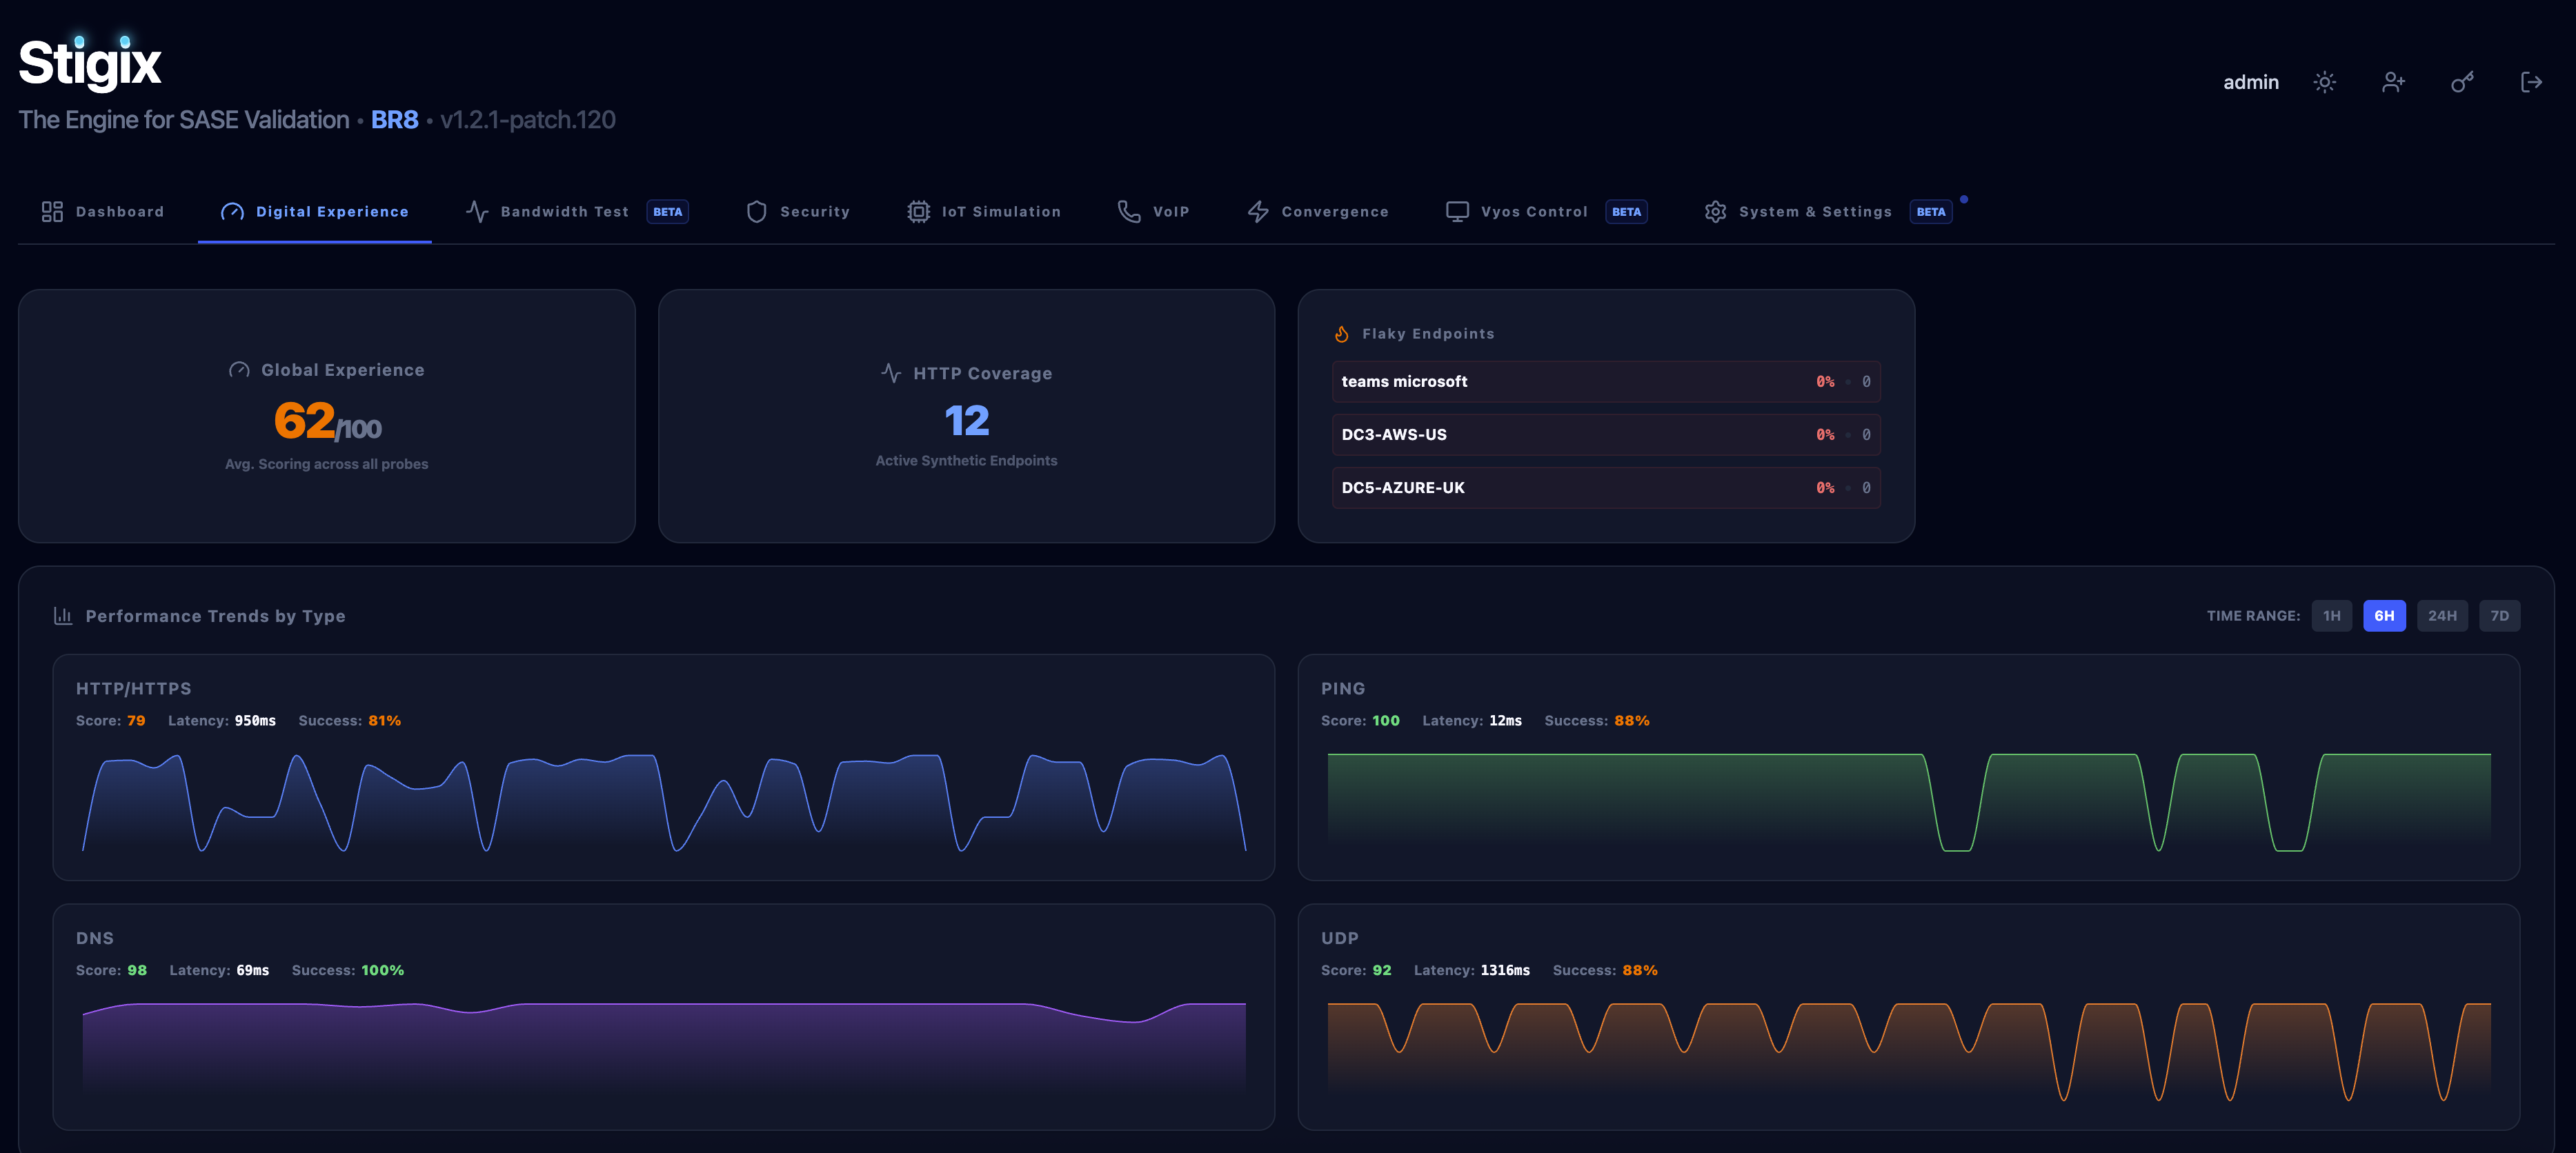Viewport: 2576px width, 1153px height.
Task: Select the 7D time range
Action: (x=2500, y=615)
